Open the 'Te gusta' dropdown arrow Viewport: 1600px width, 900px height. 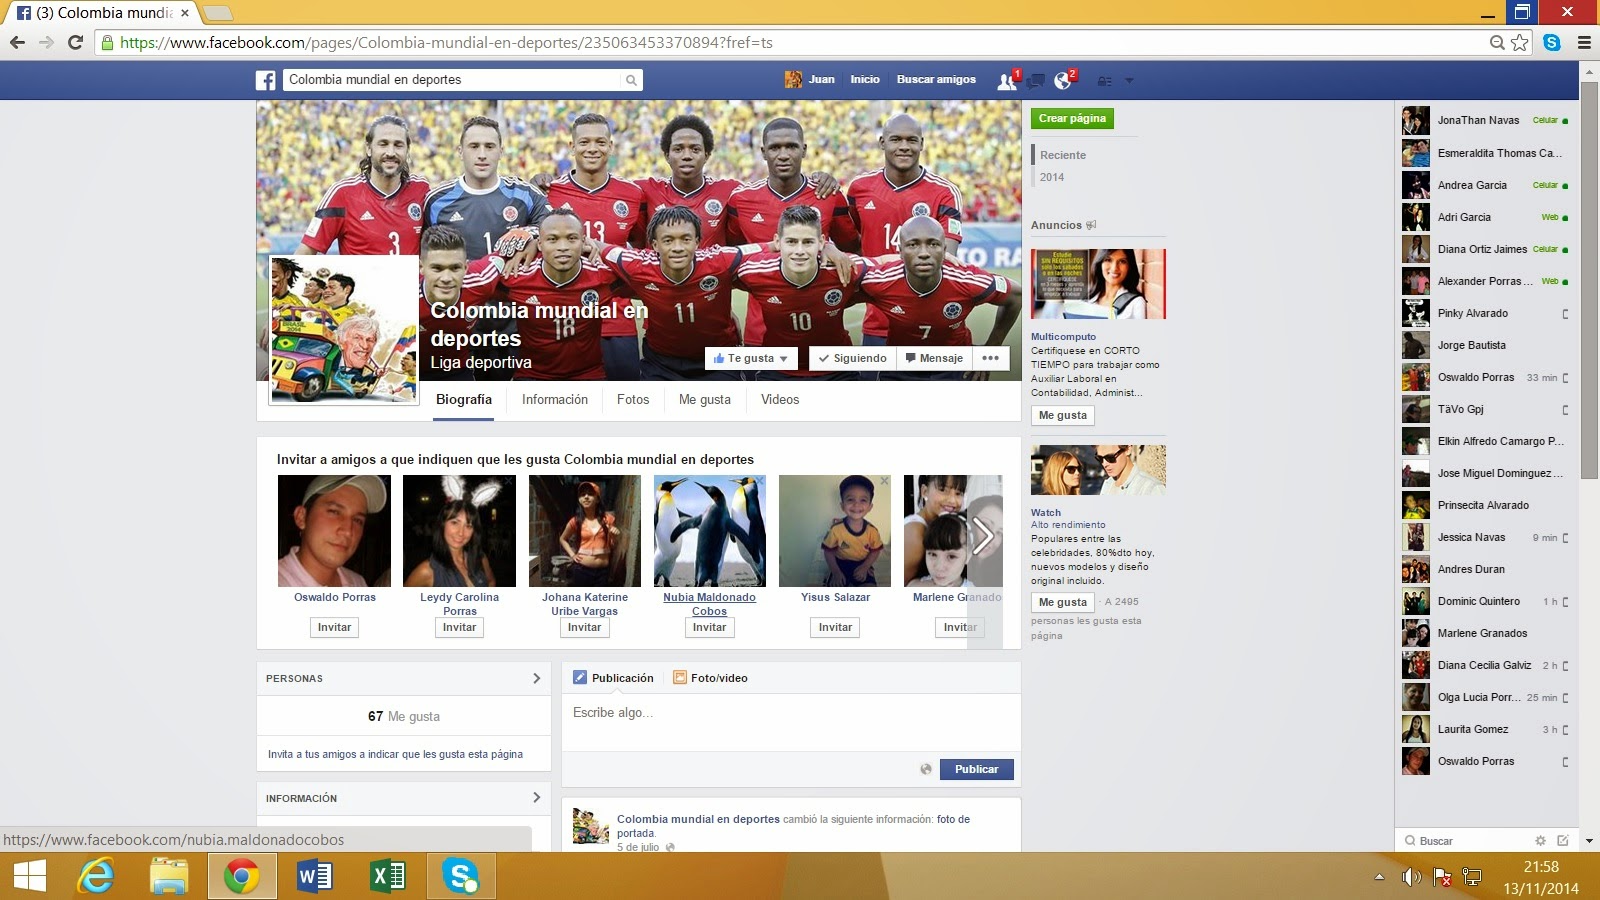(785, 357)
